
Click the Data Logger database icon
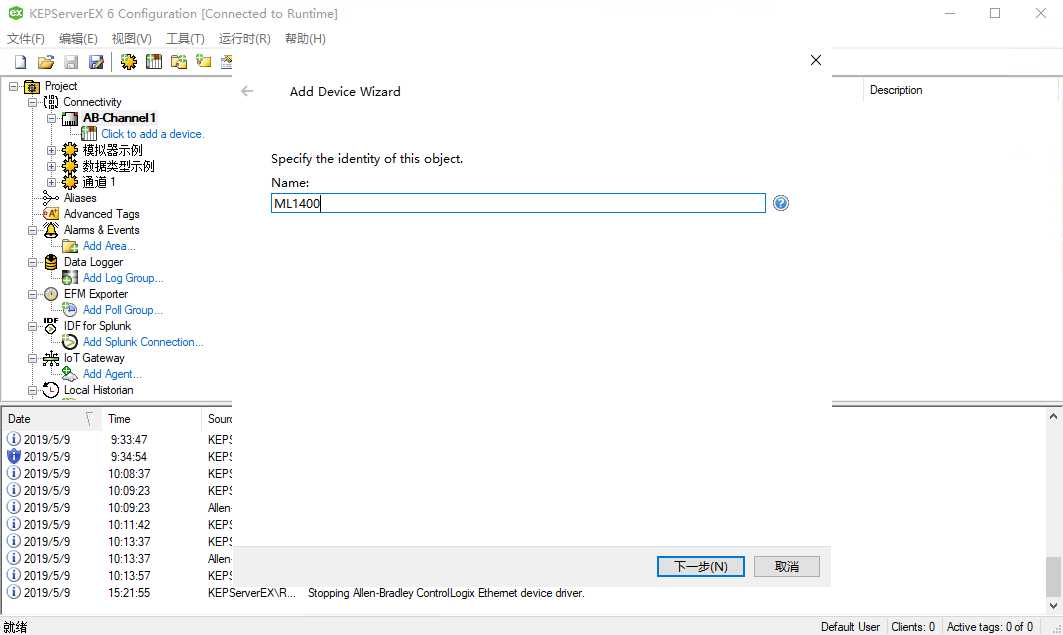[x=51, y=262]
